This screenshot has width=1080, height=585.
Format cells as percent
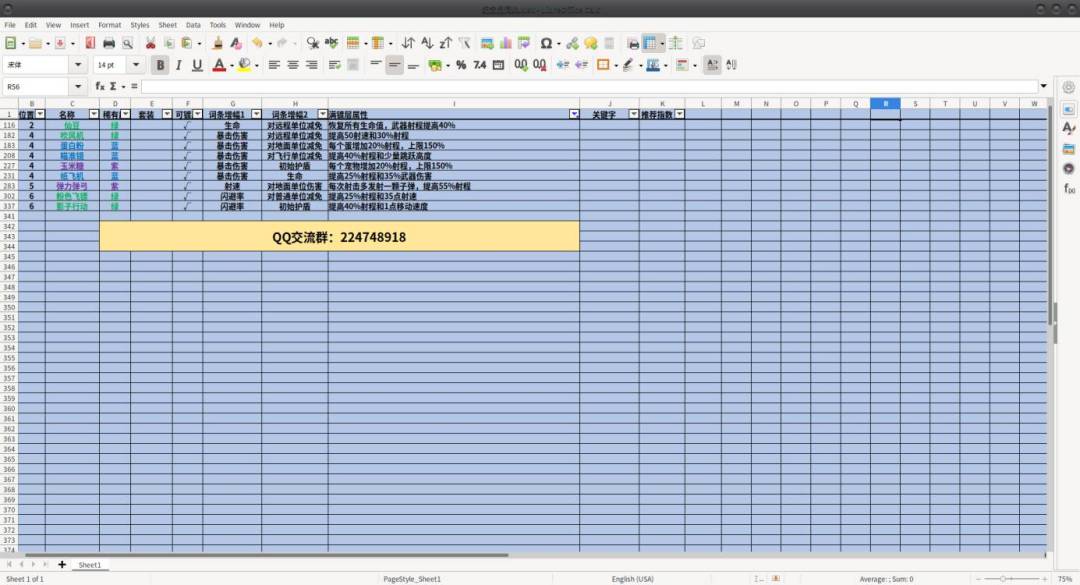[x=461, y=65]
